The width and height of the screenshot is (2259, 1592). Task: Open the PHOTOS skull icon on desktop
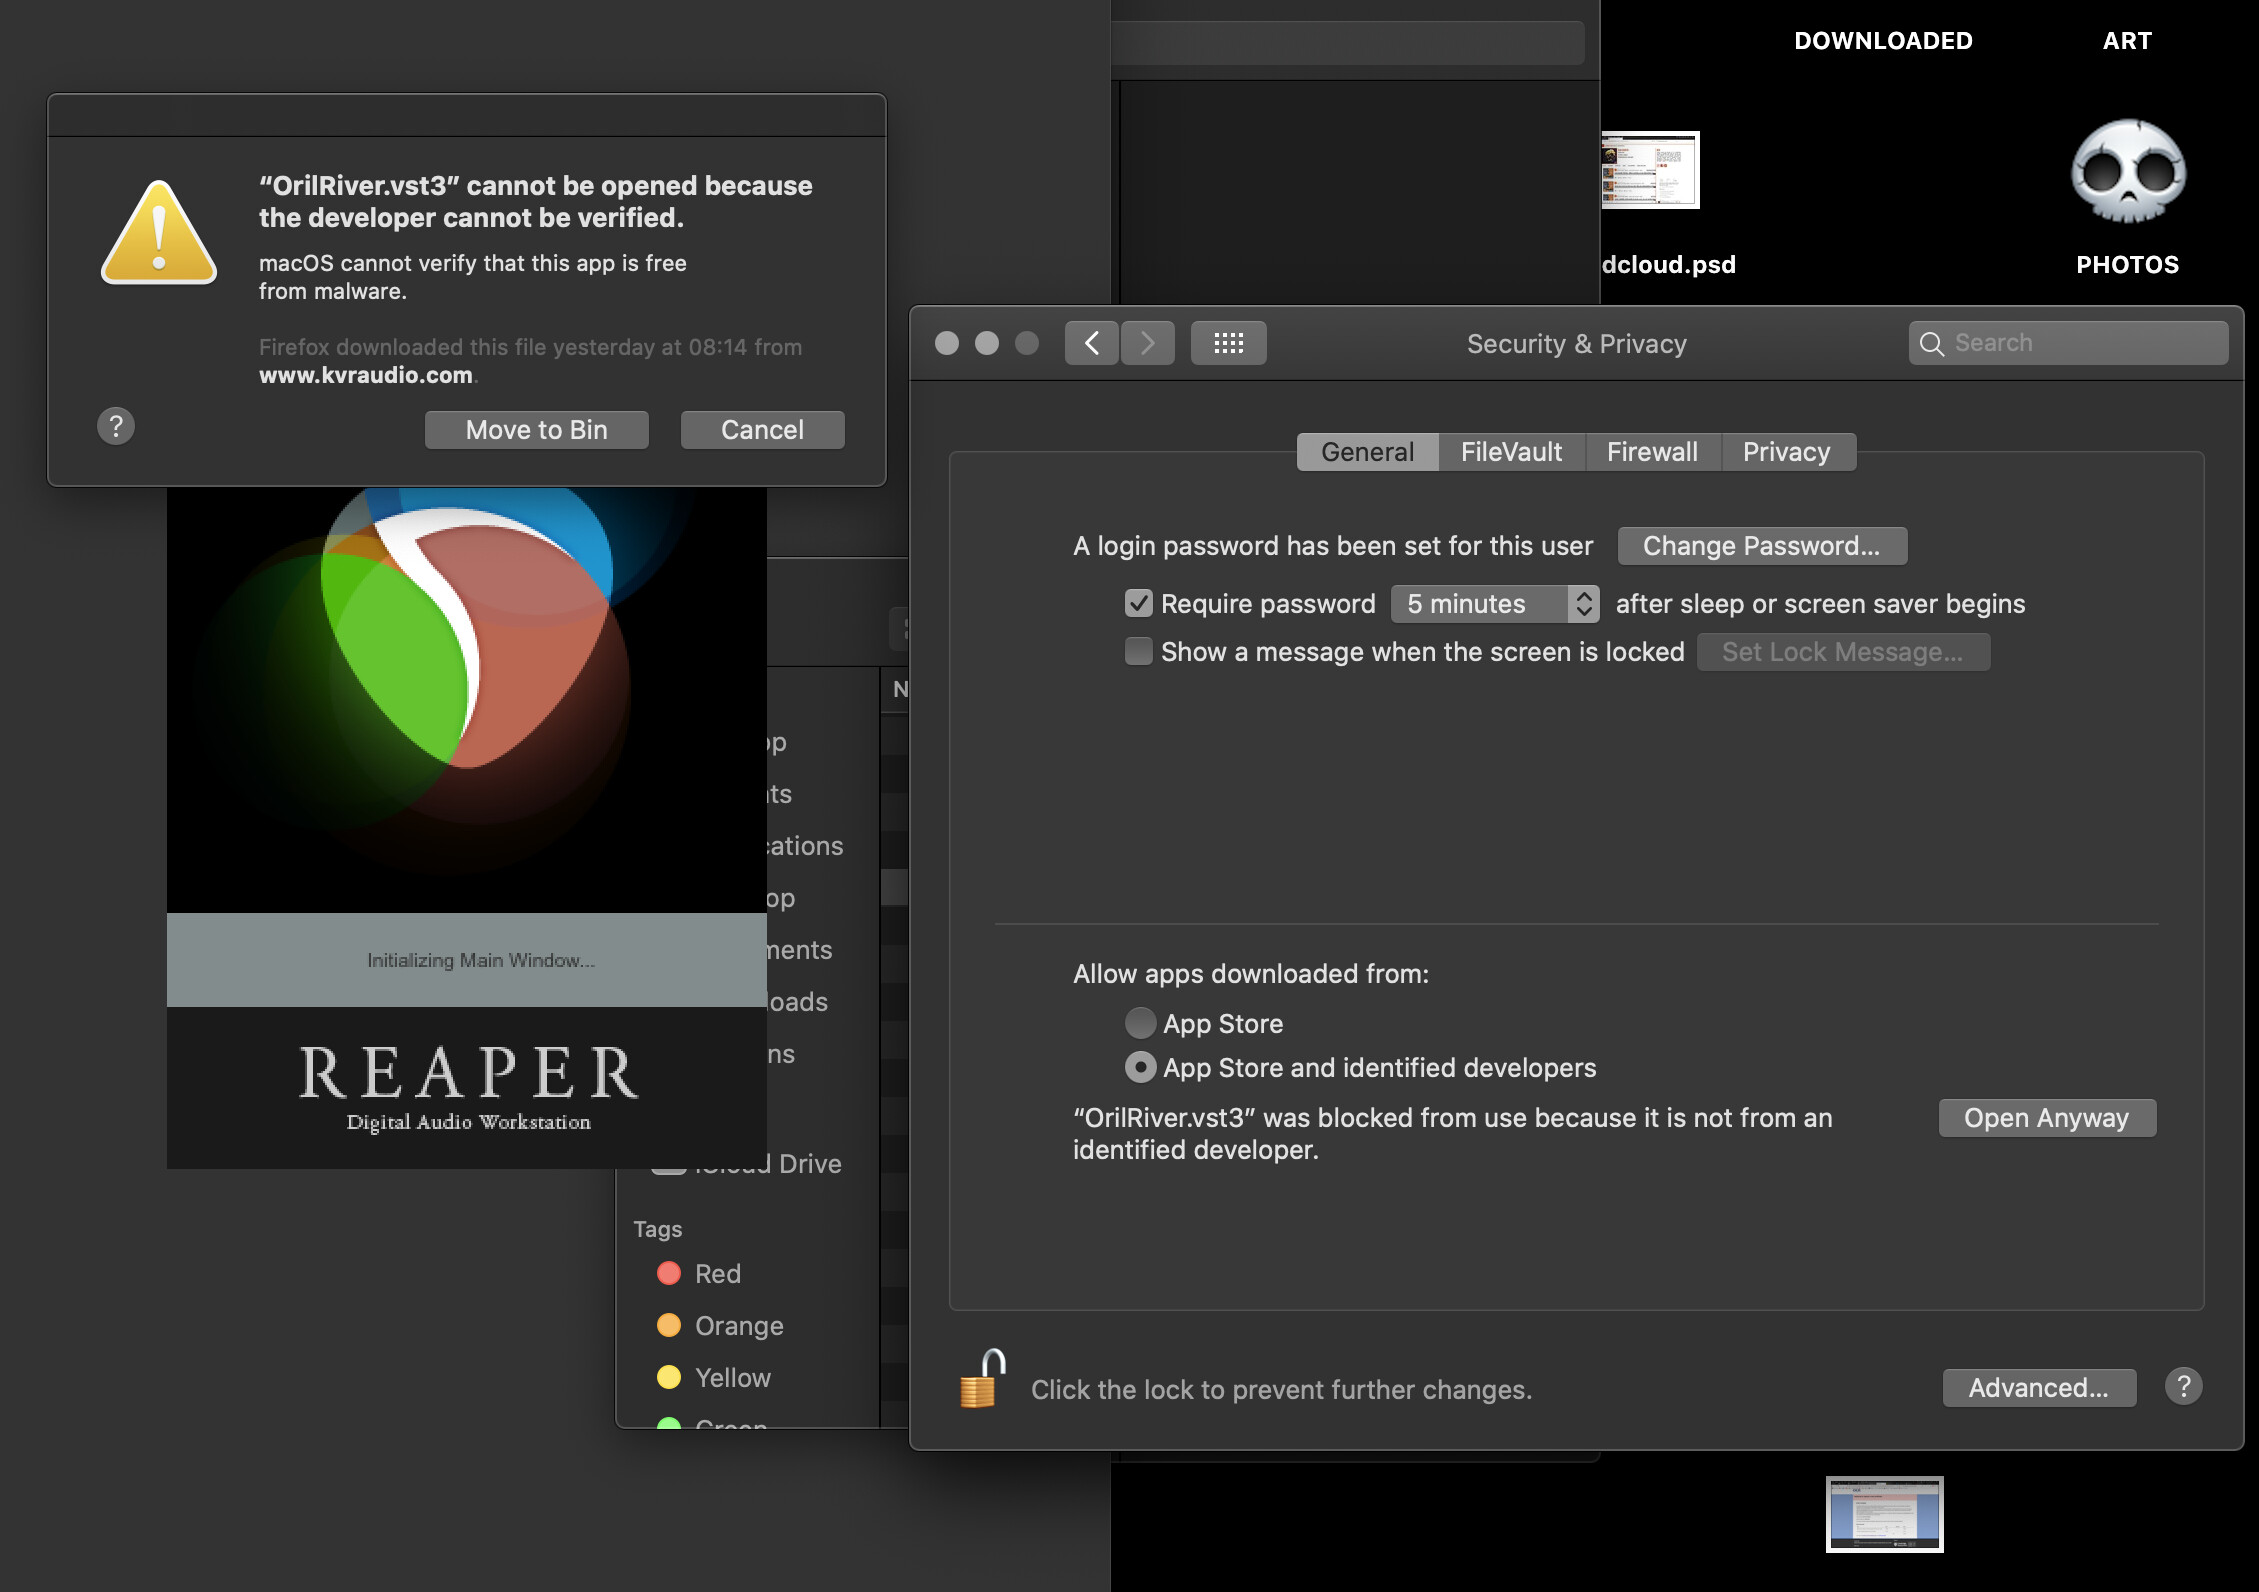coord(2128,171)
